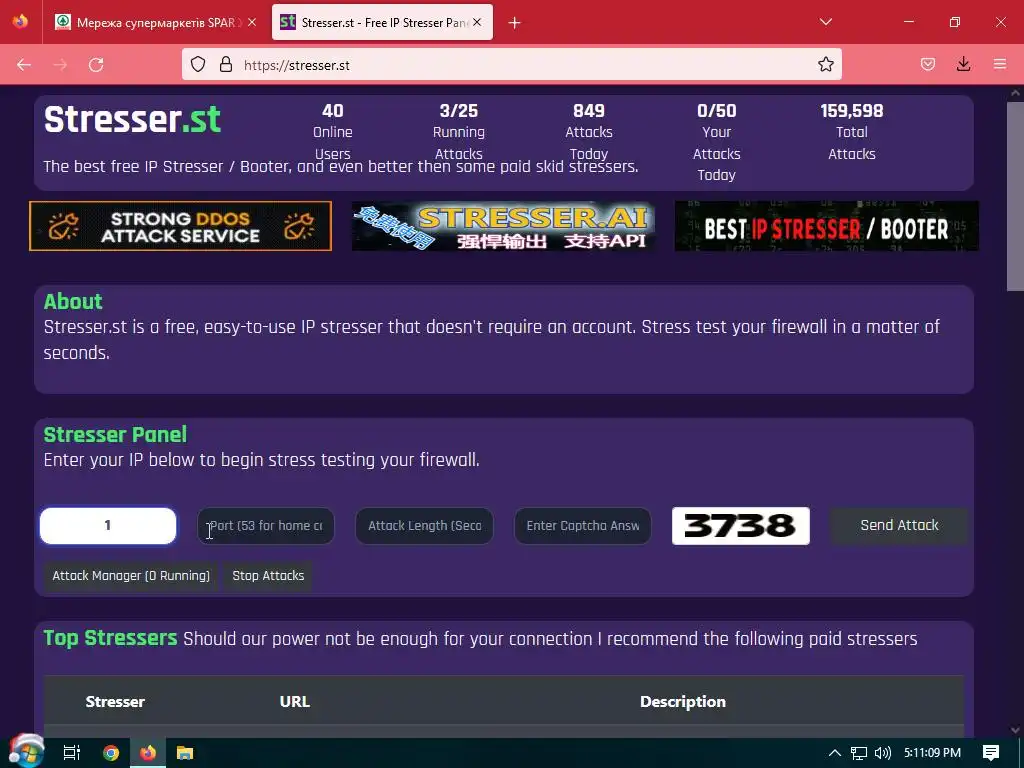This screenshot has width=1024, height=768.
Task: Click the 0/50 Your Attacks Today stat
Action: click(x=716, y=142)
